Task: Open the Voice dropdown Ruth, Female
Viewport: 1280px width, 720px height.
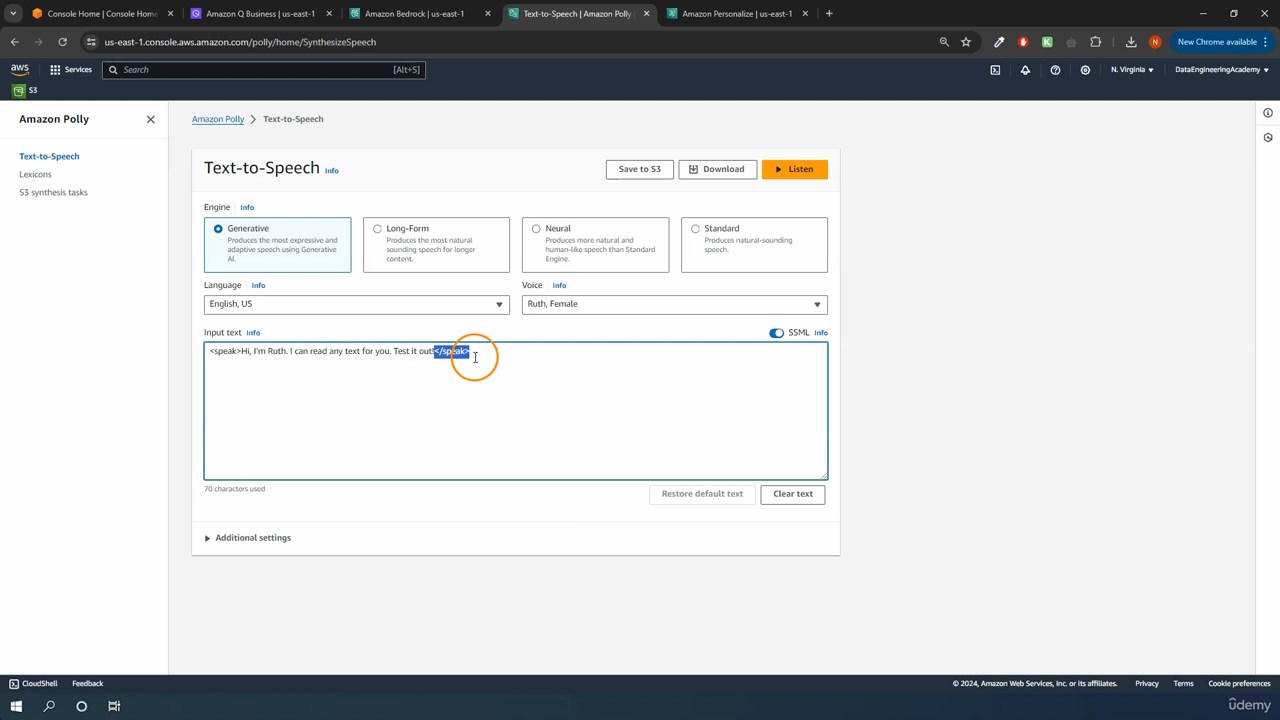Action: coord(675,304)
